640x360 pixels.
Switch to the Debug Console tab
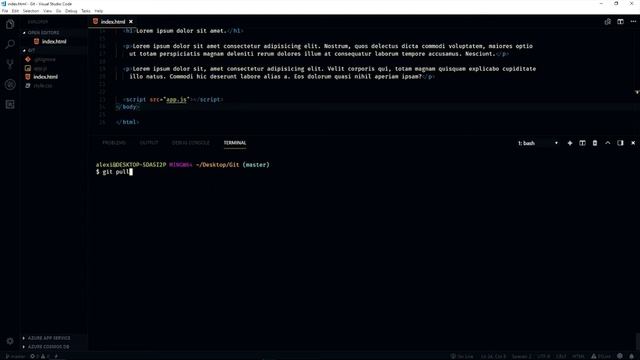pyautogui.click(x=191, y=143)
